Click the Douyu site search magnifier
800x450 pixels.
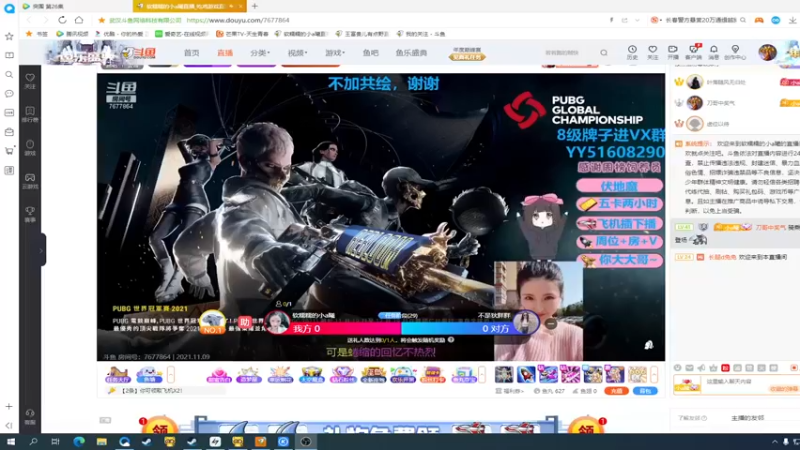(604, 53)
